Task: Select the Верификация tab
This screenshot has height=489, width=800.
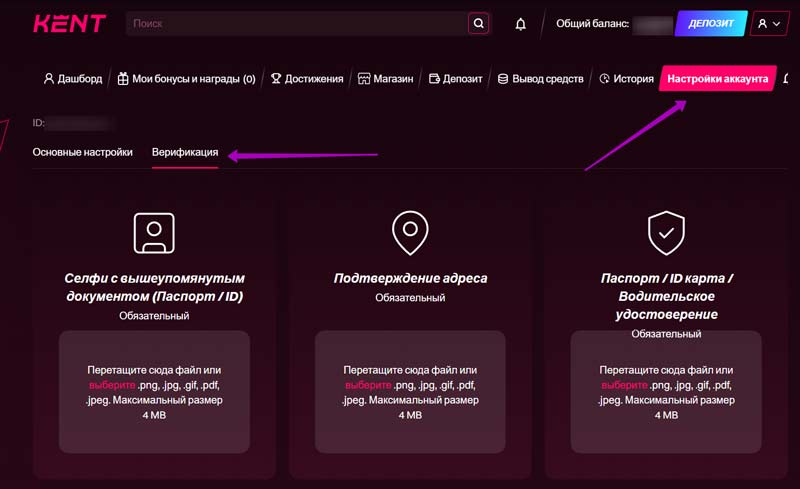Action: point(185,153)
